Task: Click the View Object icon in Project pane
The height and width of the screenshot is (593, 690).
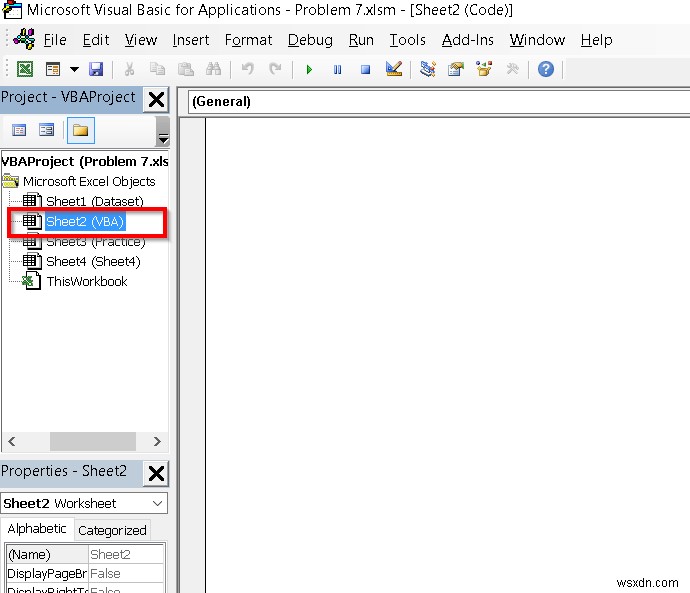Action: pos(46,130)
